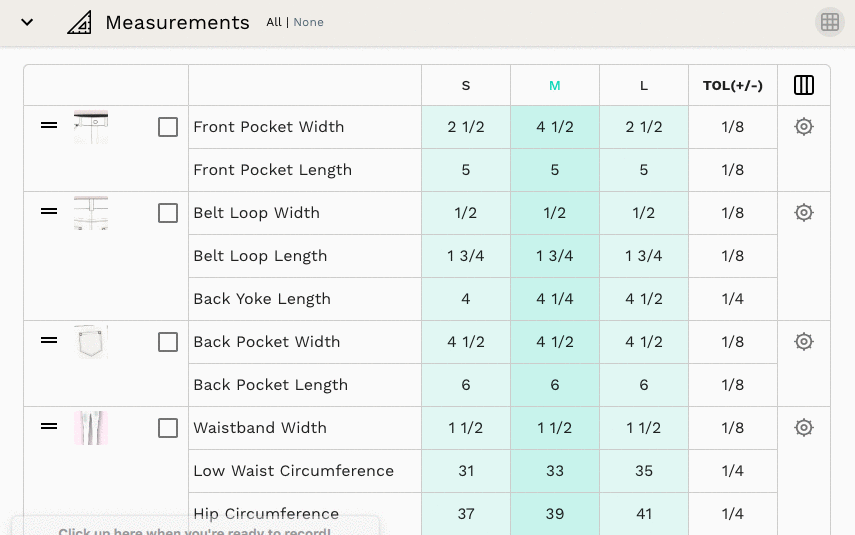Open the back pocket sketch thumbnail

[x=91, y=342]
